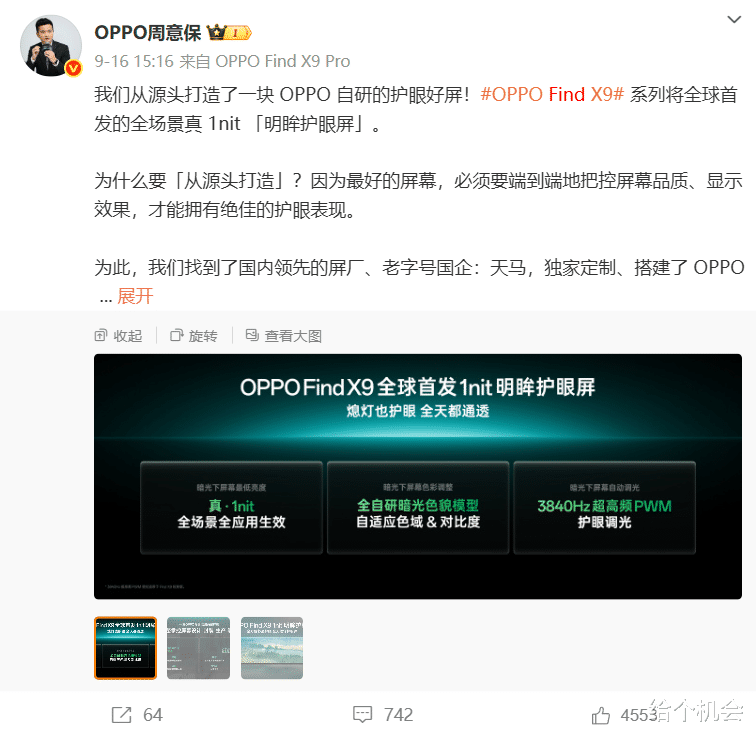This screenshot has height=738, width=756.
Task: Click the repost share icon
Action: tap(122, 715)
